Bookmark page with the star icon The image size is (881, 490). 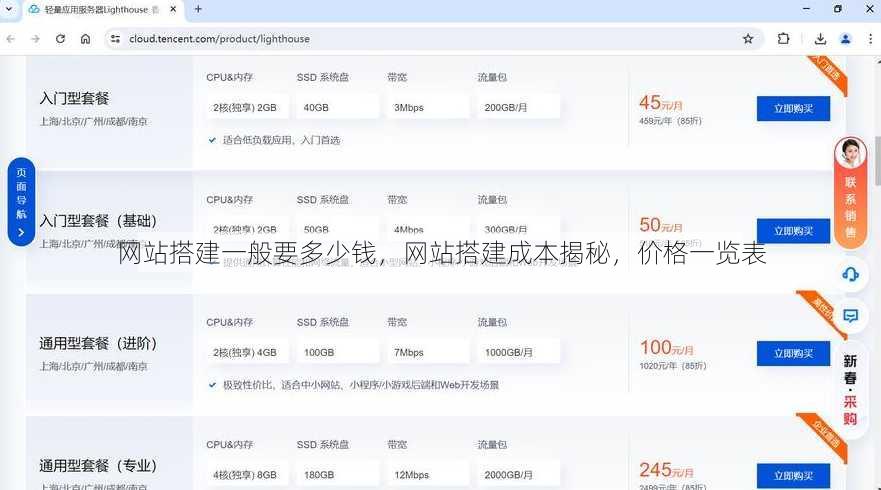point(748,39)
